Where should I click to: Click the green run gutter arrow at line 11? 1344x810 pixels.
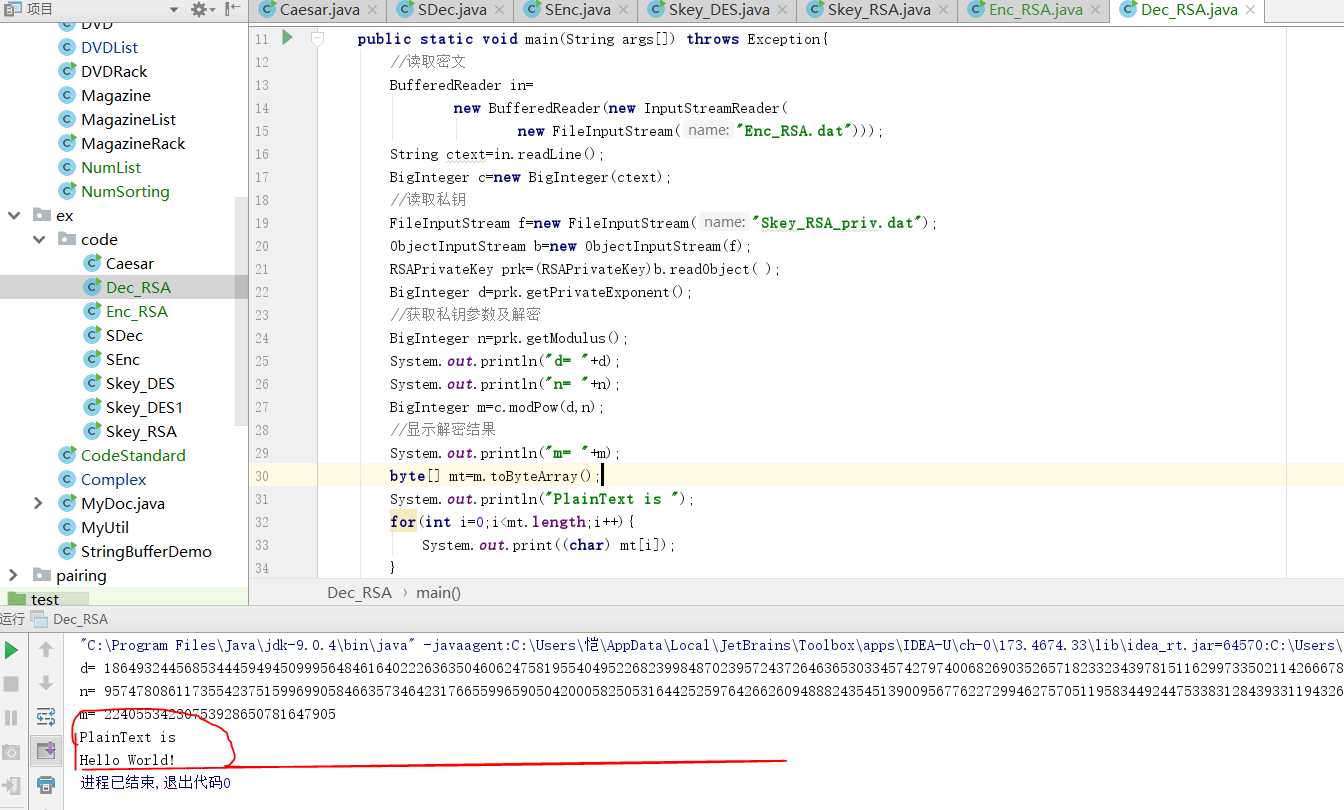[287, 38]
